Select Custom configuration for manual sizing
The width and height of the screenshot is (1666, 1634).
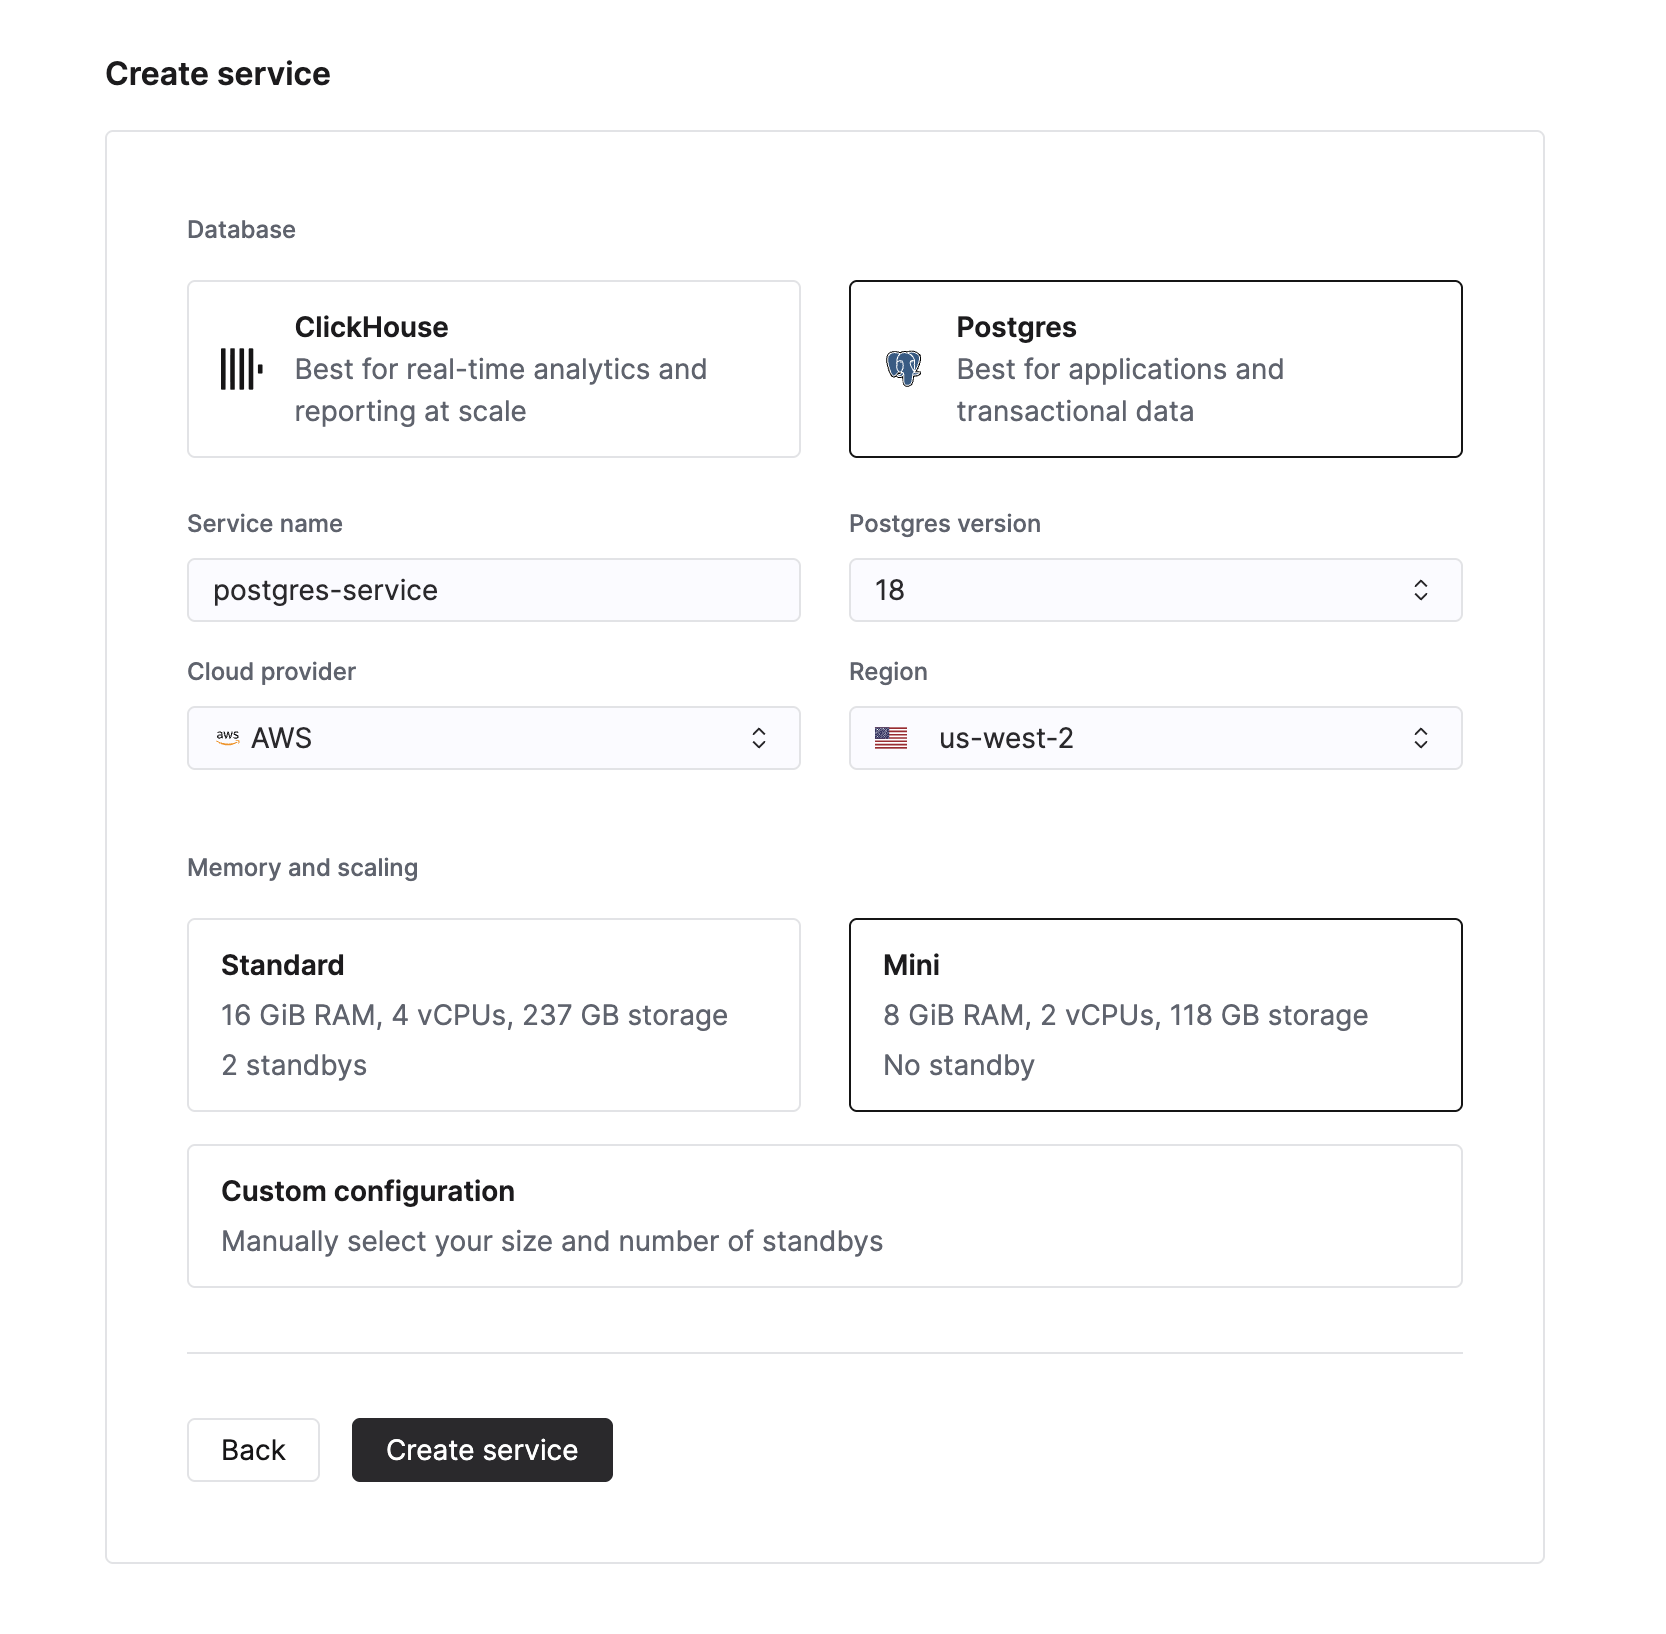(824, 1216)
